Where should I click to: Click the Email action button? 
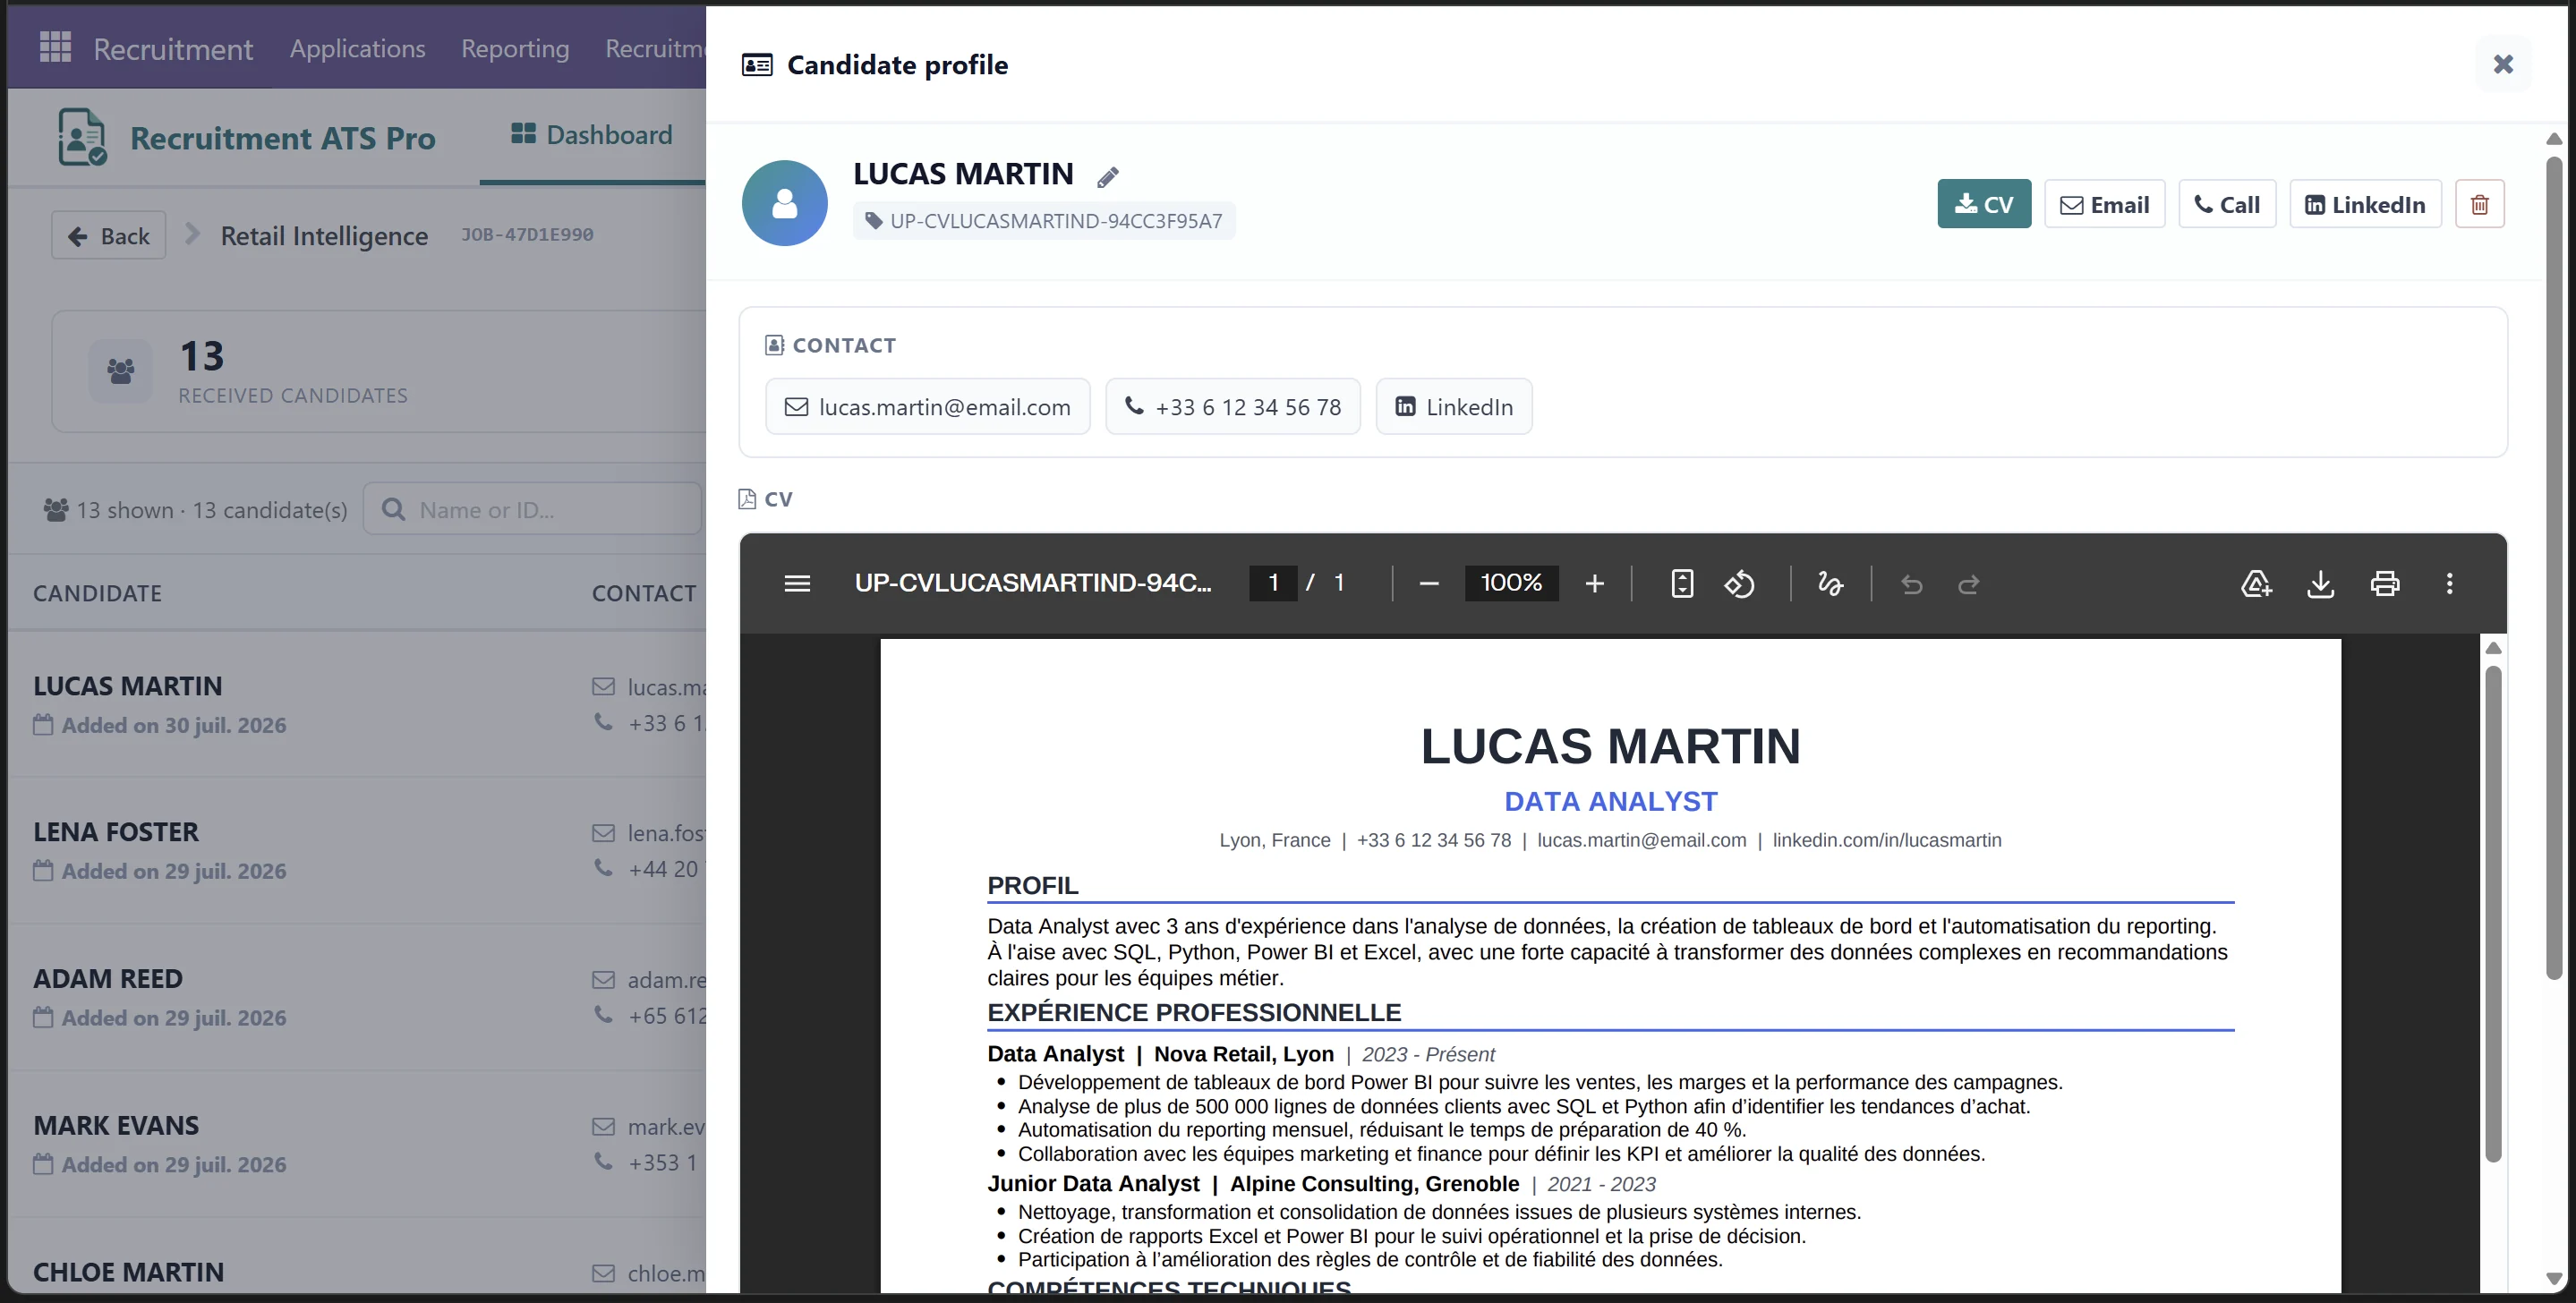pos(2104,204)
